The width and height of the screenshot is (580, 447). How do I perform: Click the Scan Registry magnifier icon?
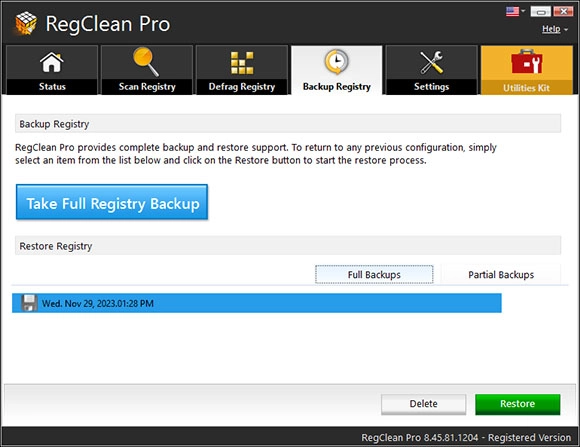(146, 61)
